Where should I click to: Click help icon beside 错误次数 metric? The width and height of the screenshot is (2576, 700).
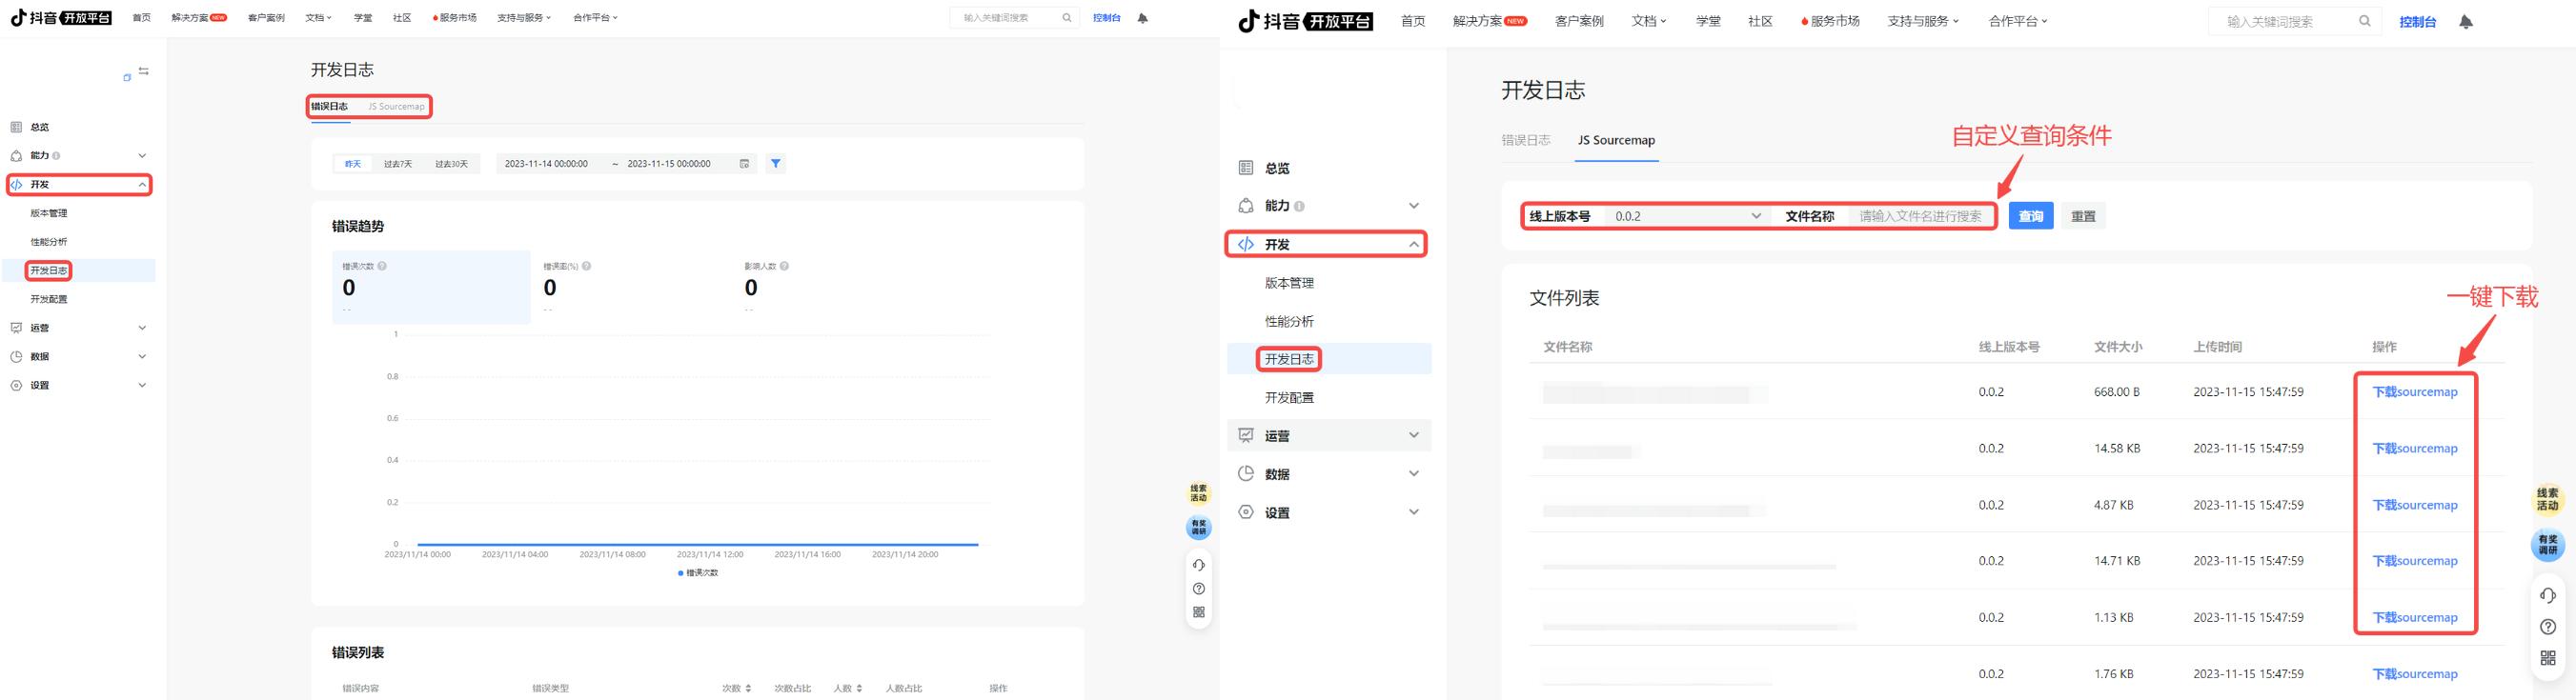[382, 266]
